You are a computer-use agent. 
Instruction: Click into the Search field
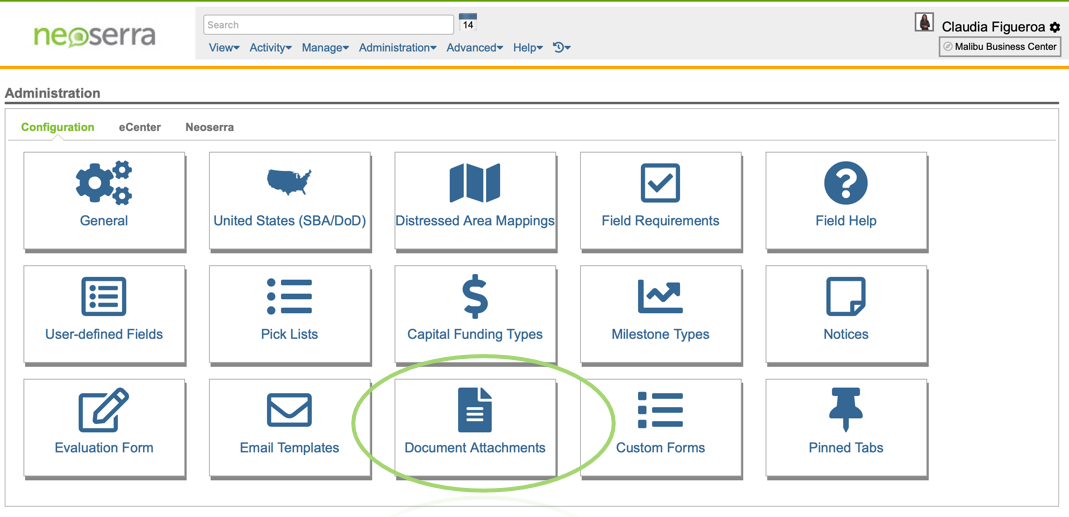click(328, 25)
